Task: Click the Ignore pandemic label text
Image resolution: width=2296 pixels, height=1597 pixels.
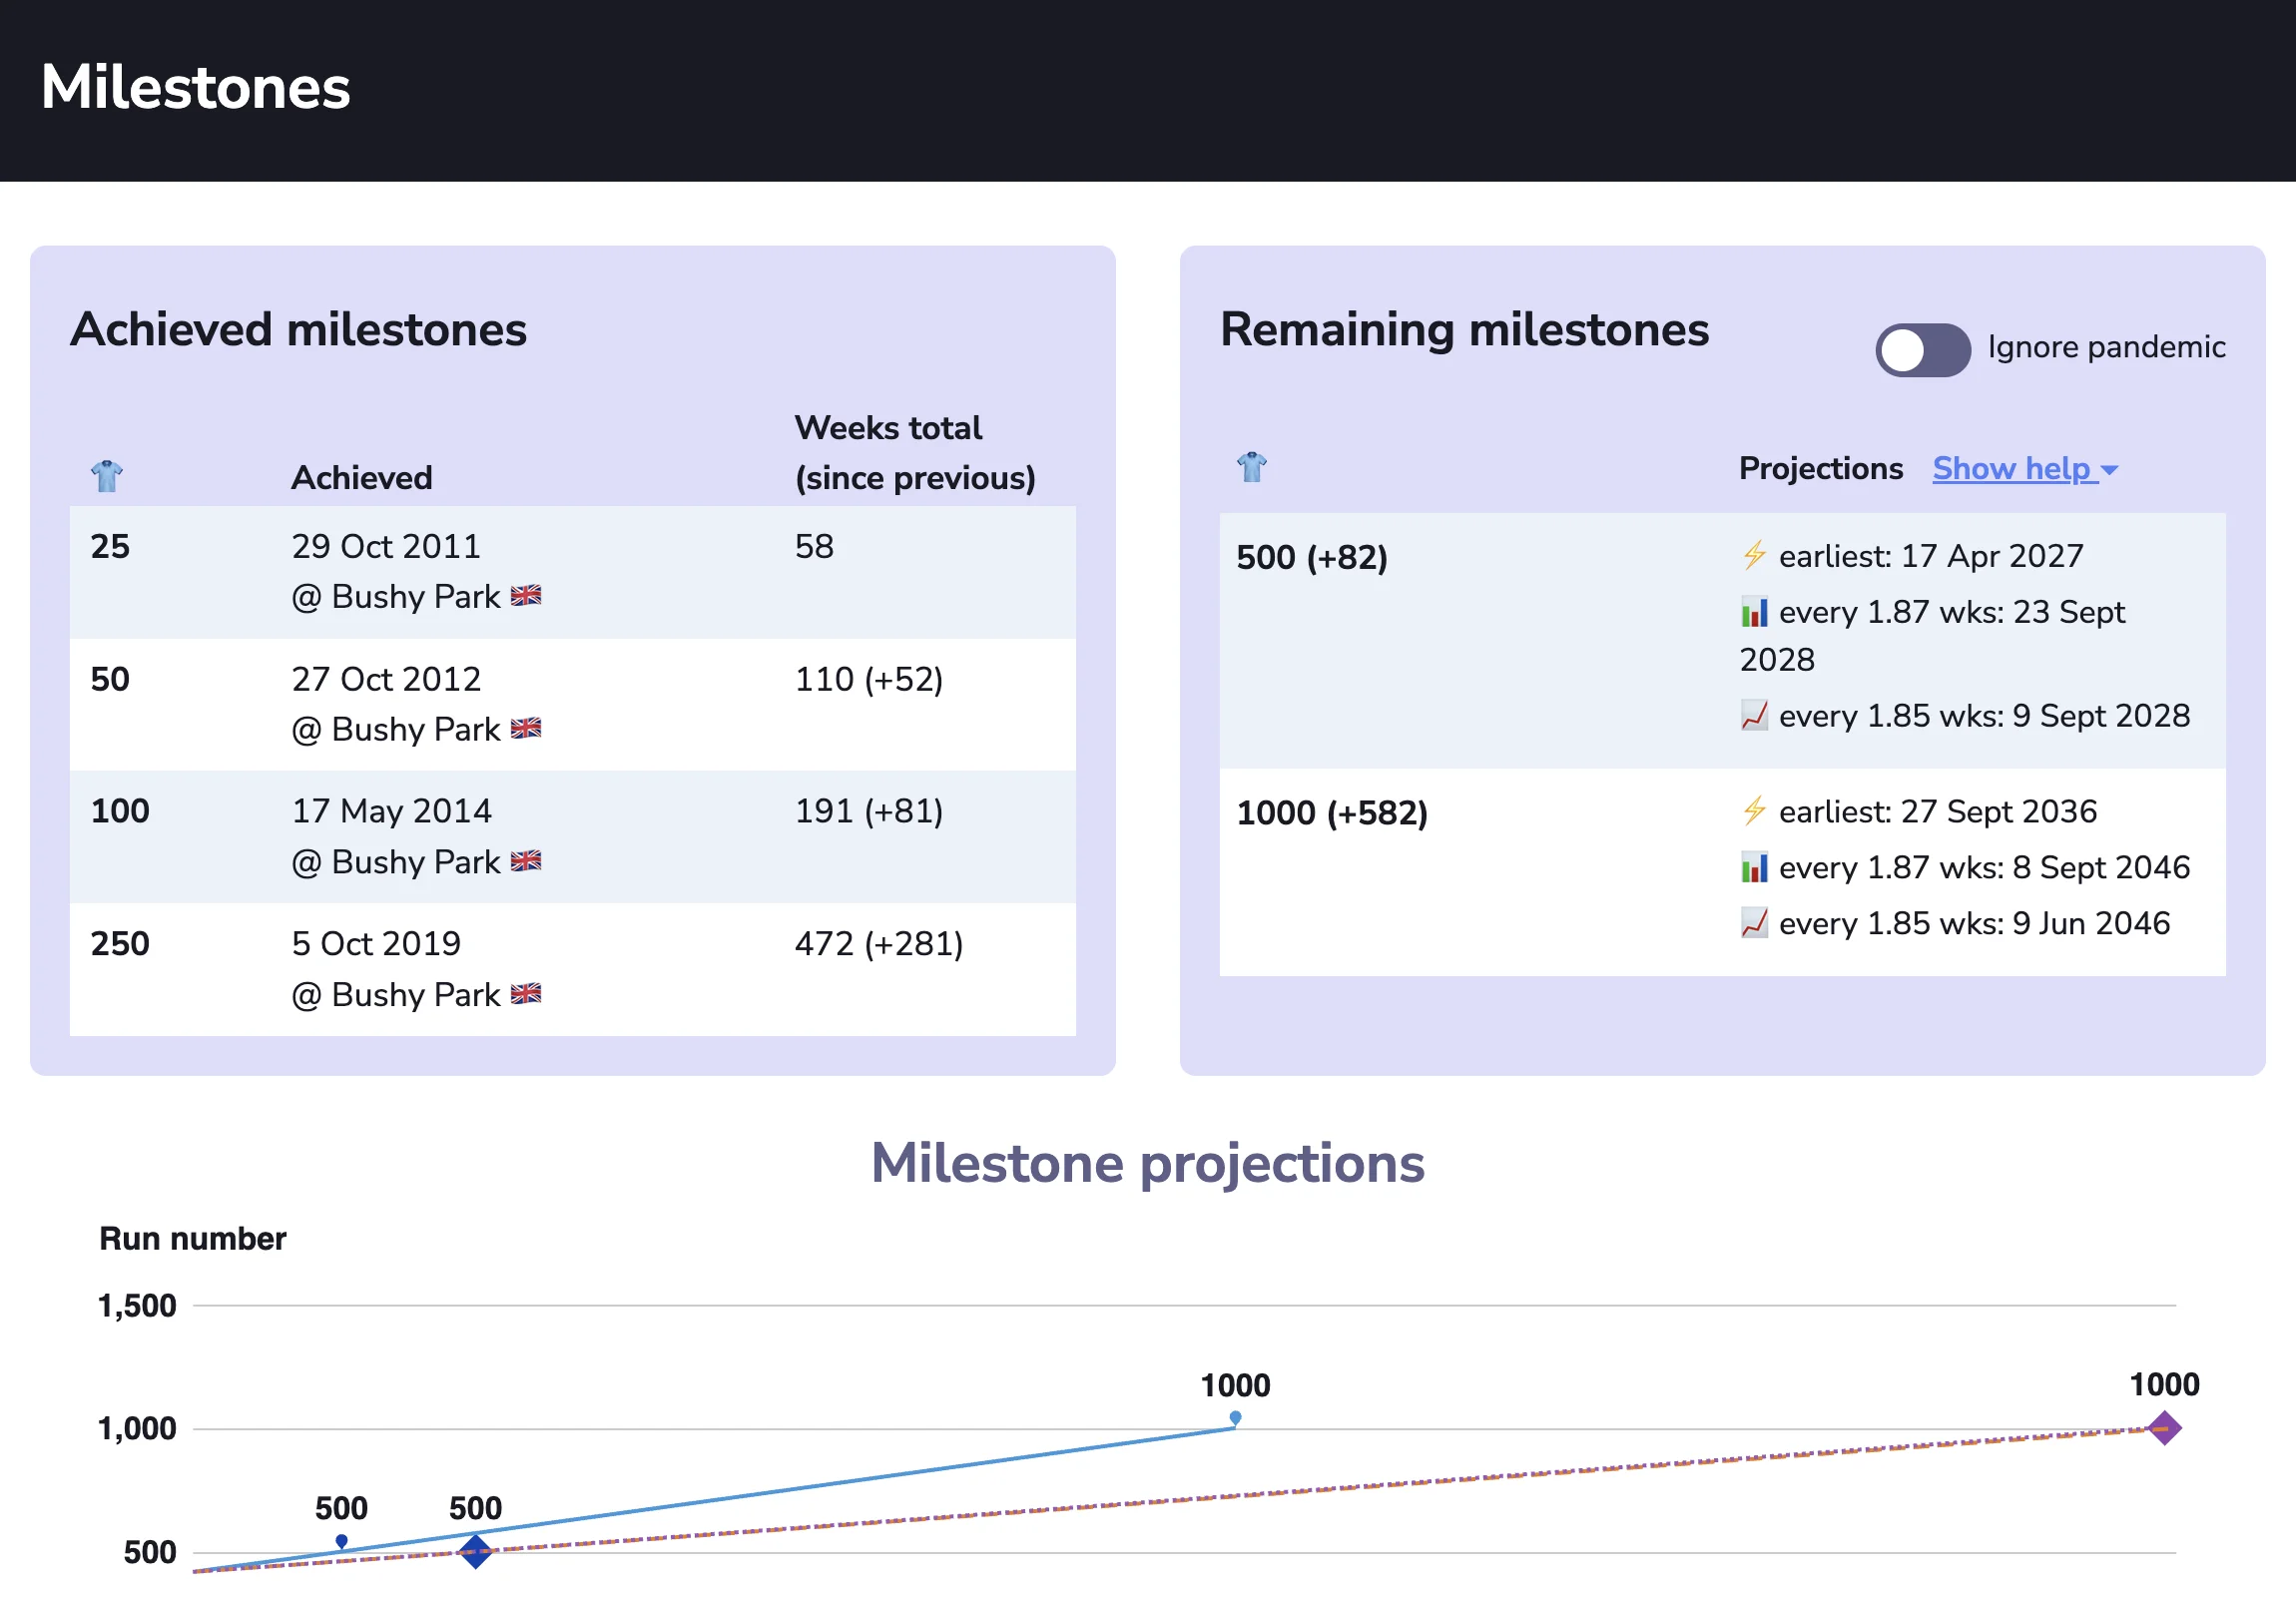Action: point(2105,347)
